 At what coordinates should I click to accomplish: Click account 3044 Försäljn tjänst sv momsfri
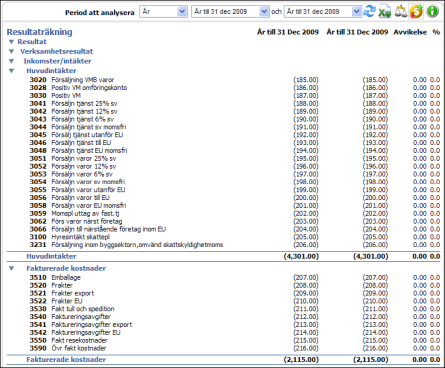(x=78, y=127)
